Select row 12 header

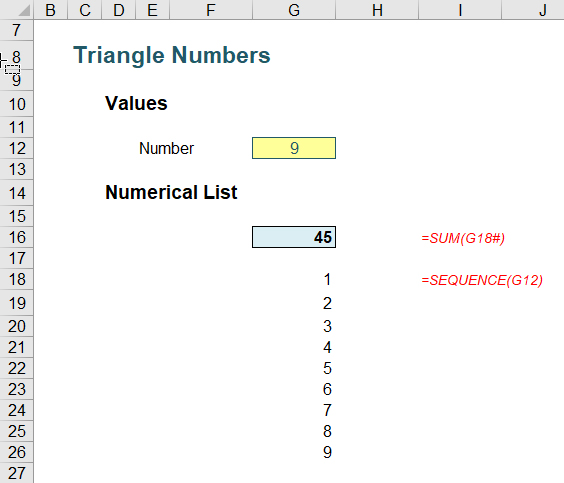coord(17,148)
